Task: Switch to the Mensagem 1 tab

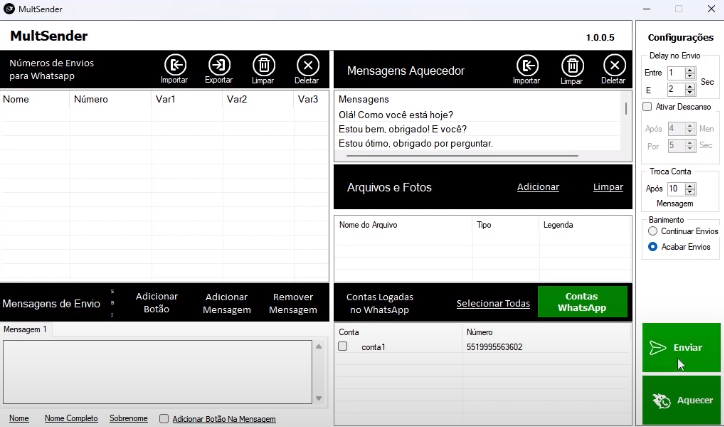Action: coord(25,330)
